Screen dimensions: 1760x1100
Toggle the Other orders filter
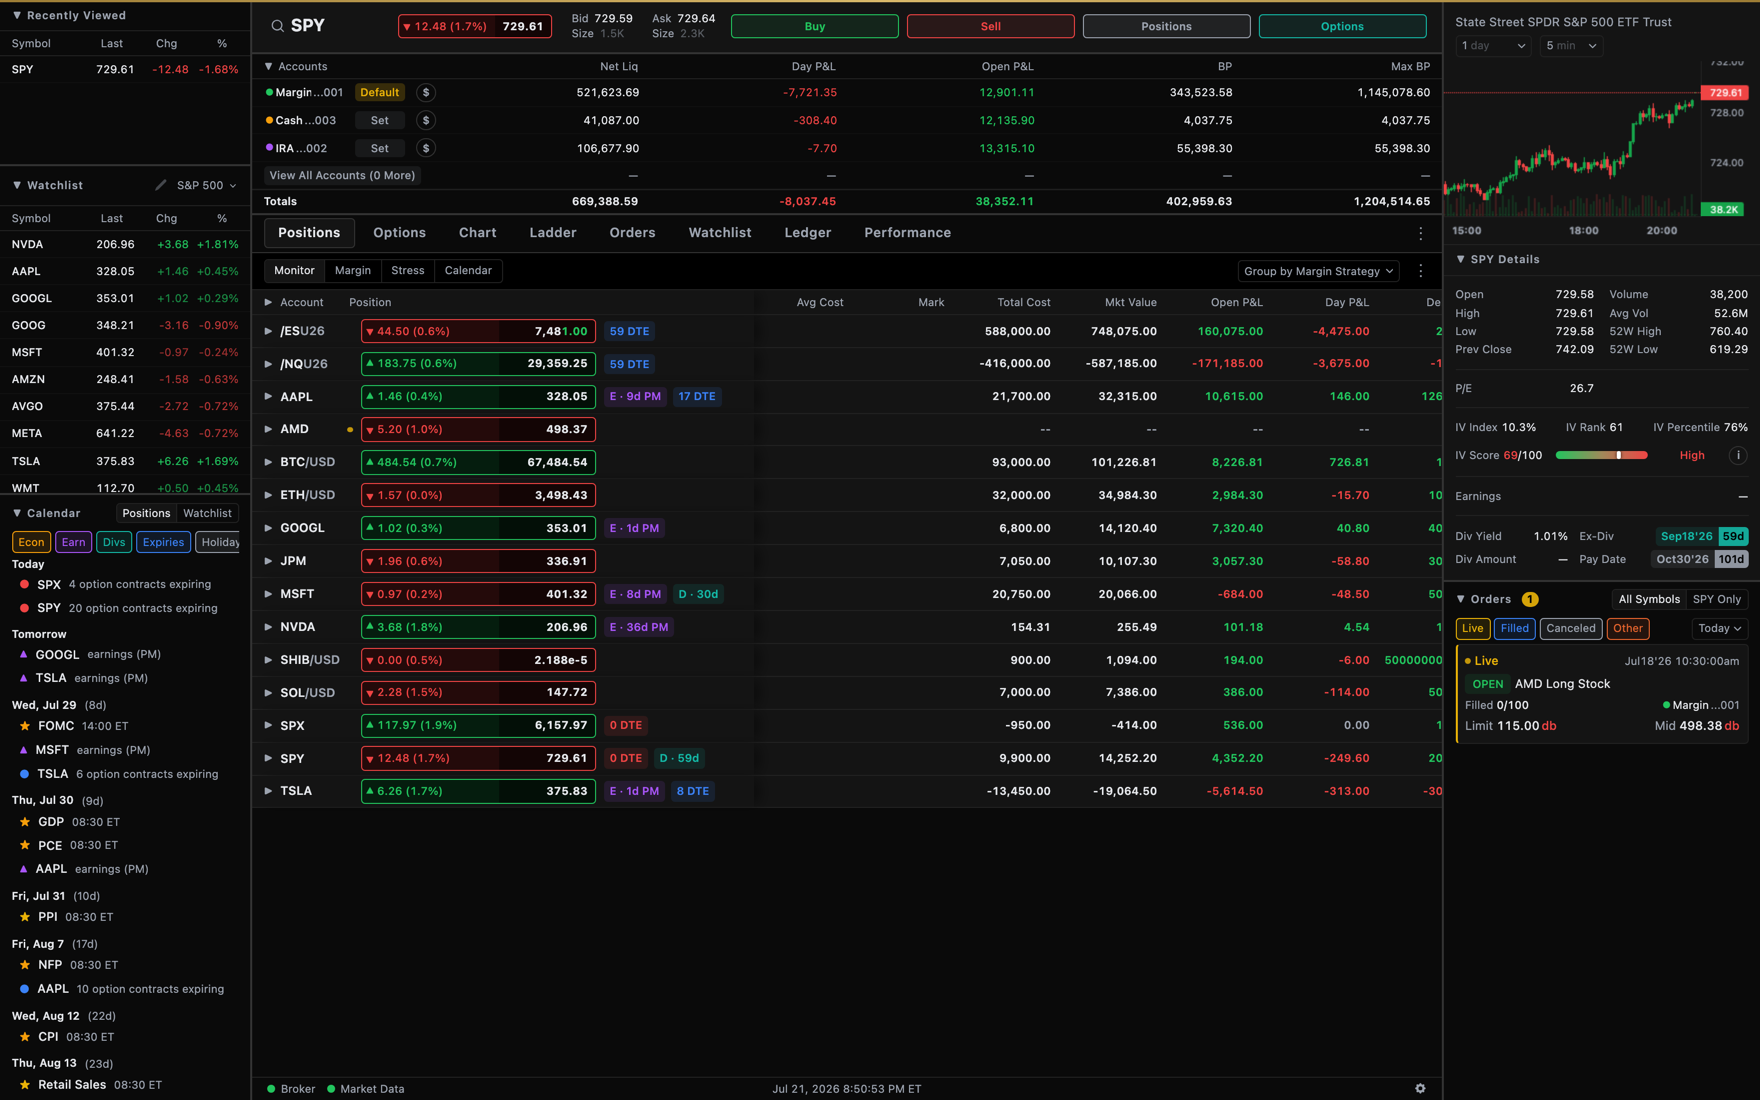(x=1628, y=628)
